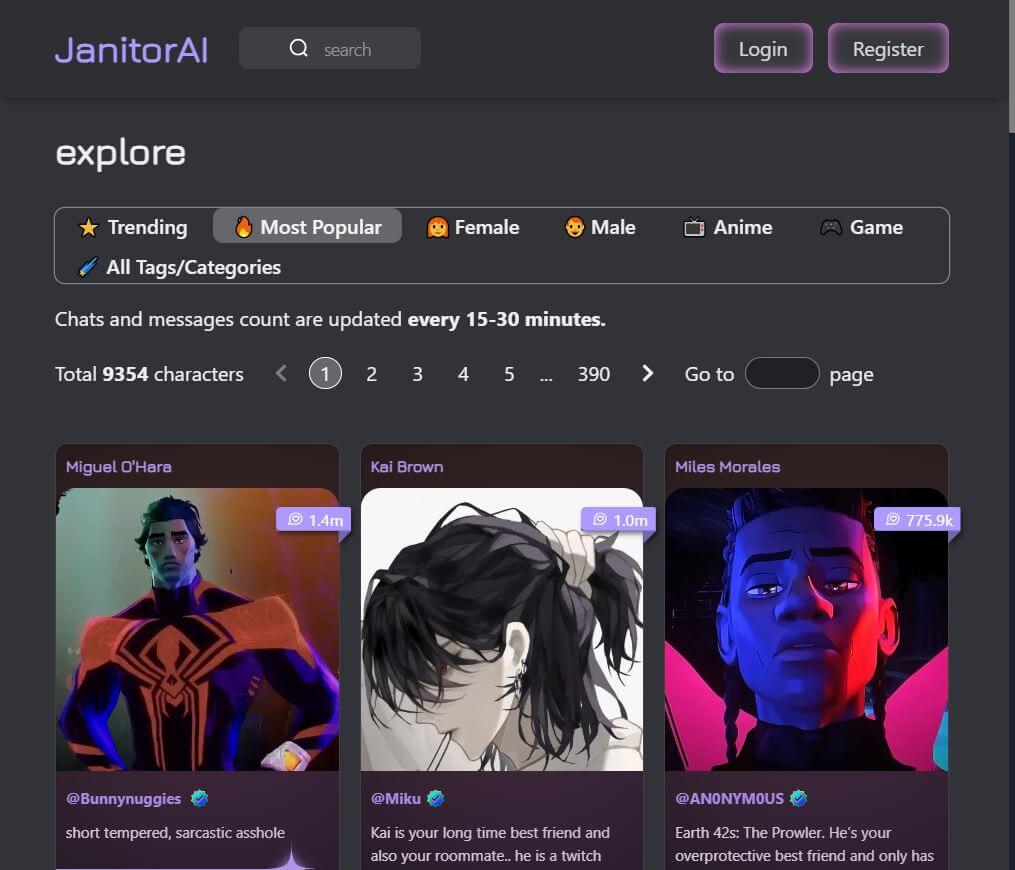Click the JanitorAI logo
The width and height of the screenshot is (1015, 870).
(x=131, y=50)
